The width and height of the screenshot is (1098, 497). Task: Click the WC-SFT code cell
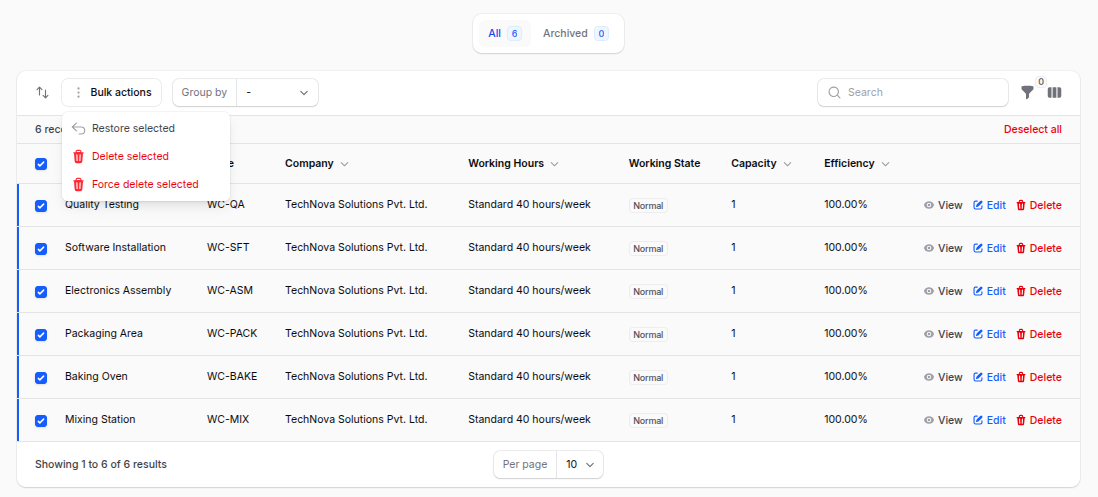(228, 247)
